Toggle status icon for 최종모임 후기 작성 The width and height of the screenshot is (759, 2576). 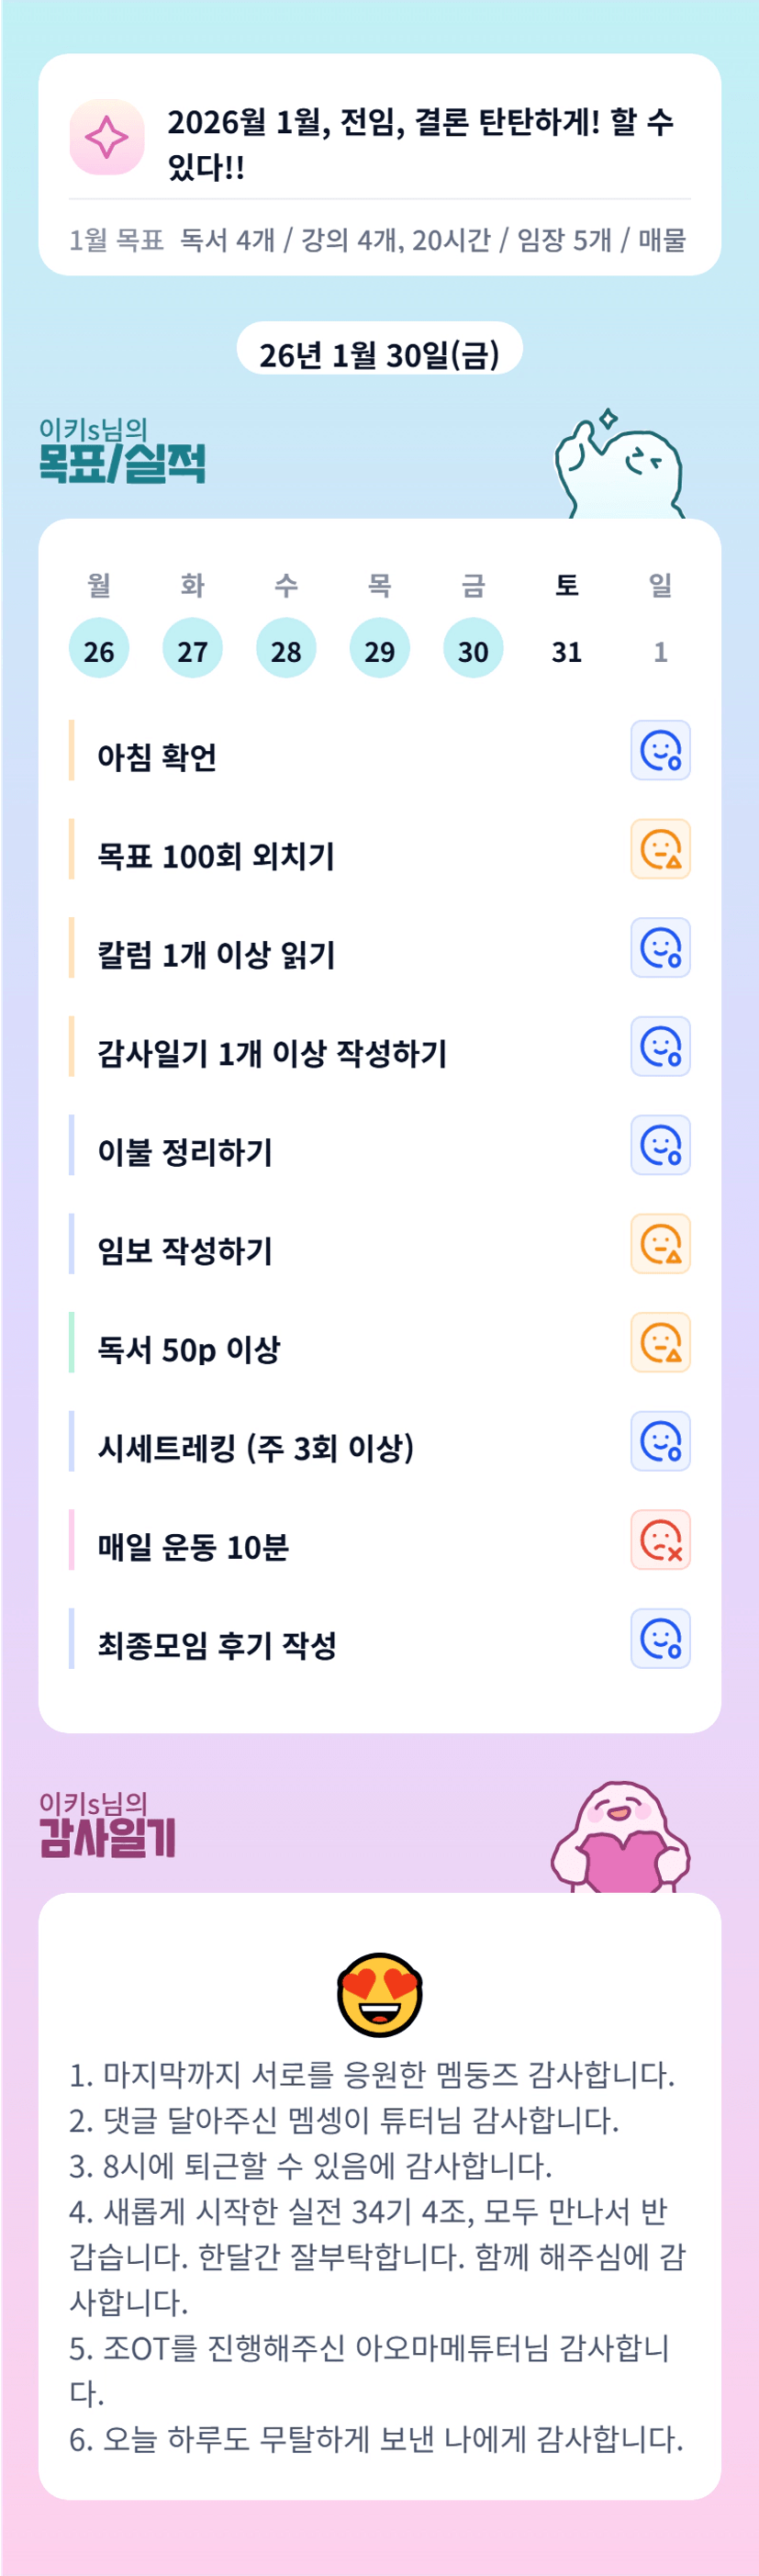[x=660, y=1639]
